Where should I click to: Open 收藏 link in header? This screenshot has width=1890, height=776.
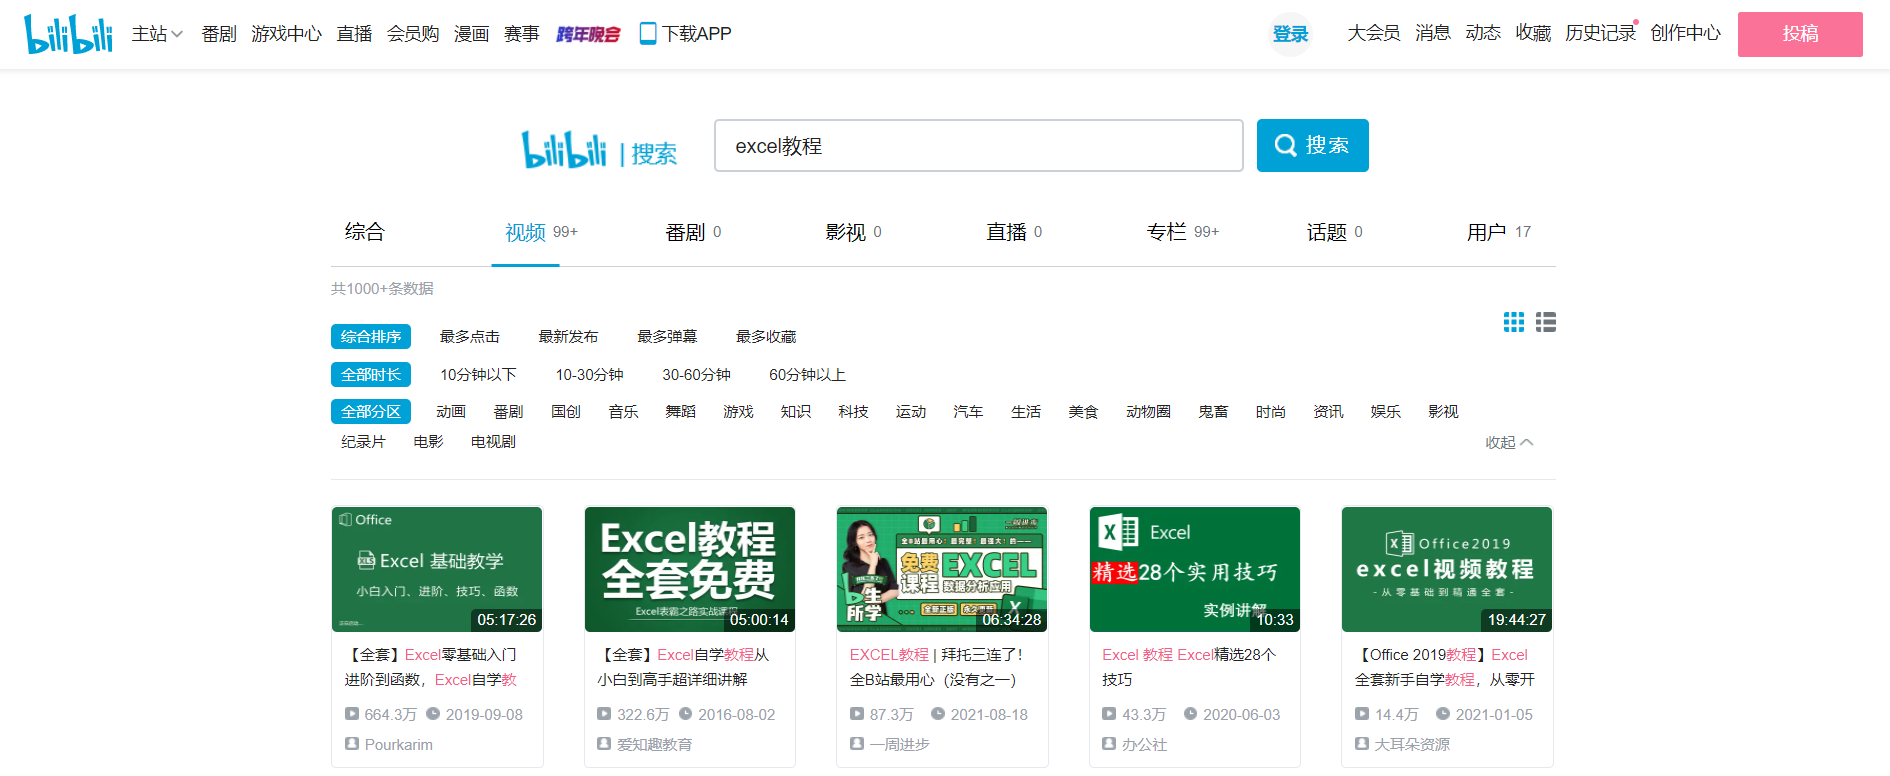click(x=1533, y=33)
